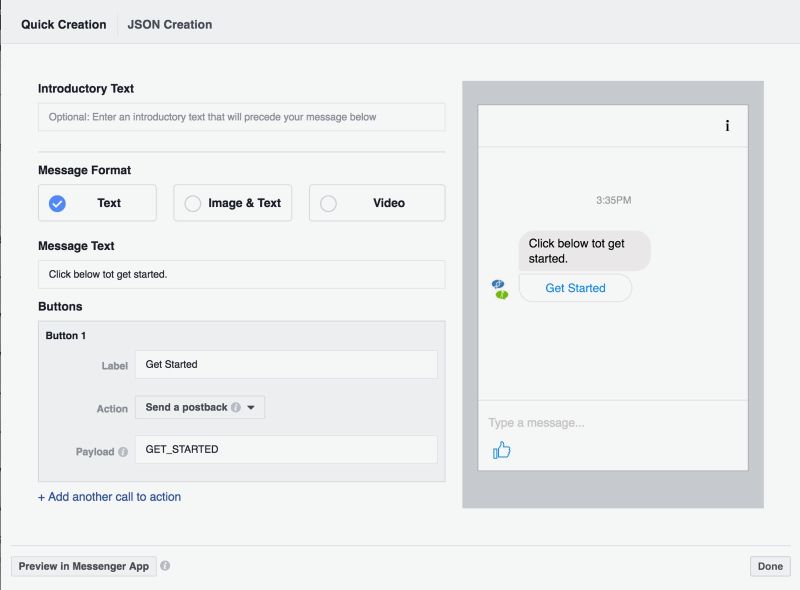
Task: Switch to the JSON Creation tab
Action: [x=167, y=23]
